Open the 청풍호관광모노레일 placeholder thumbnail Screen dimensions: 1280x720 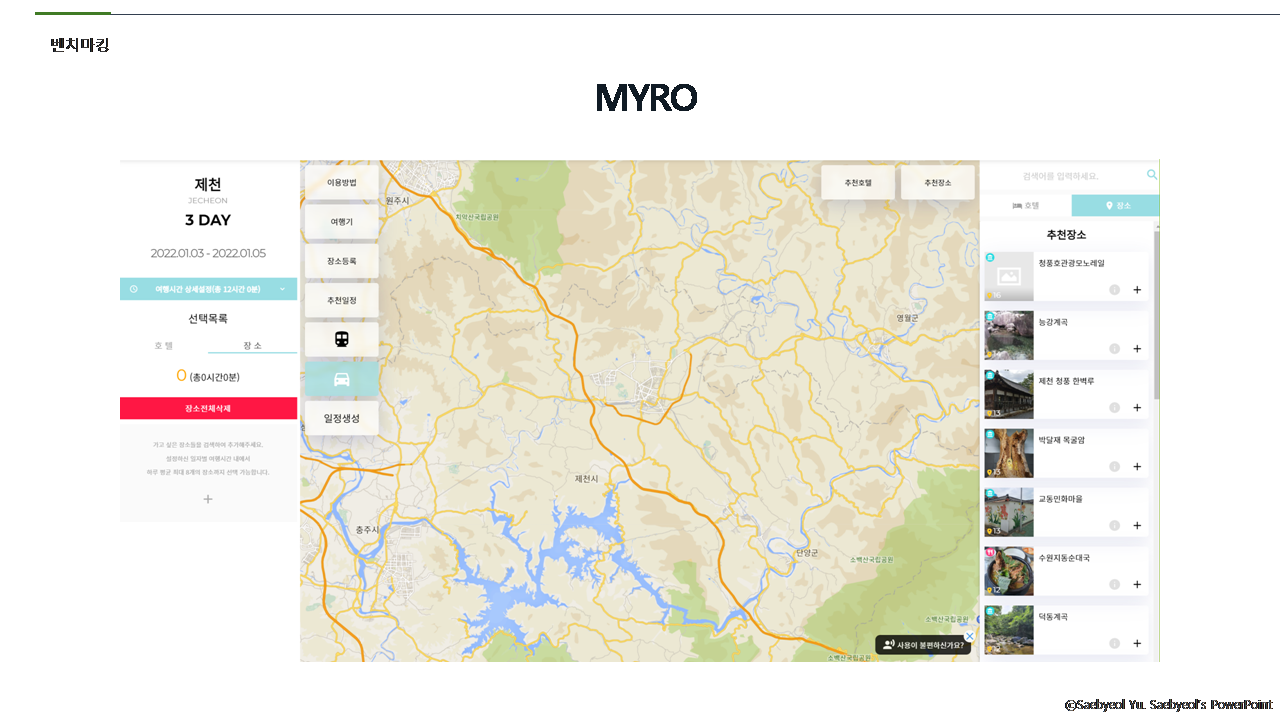pos(1009,277)
